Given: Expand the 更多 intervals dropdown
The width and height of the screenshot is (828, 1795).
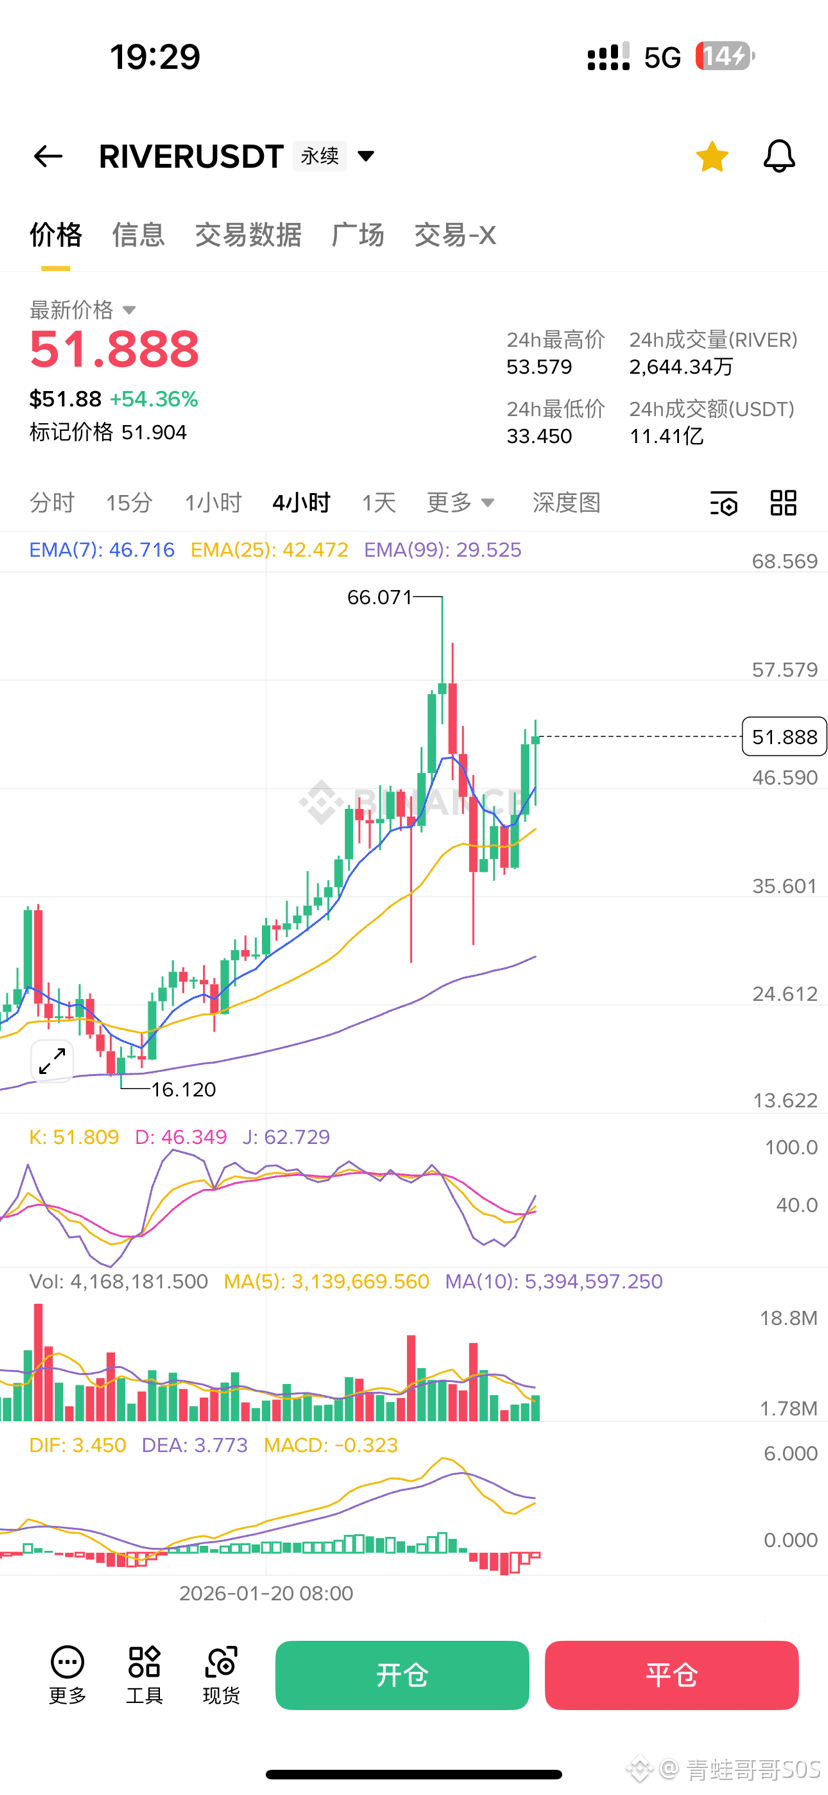Looking at the screenshot, I should [460, 502].
